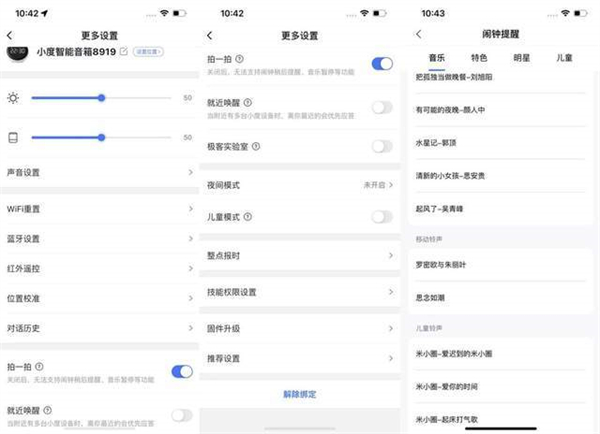Open the help icon next to 极客实验室
The width and height of the screenshot is (600, 434).
257,147
